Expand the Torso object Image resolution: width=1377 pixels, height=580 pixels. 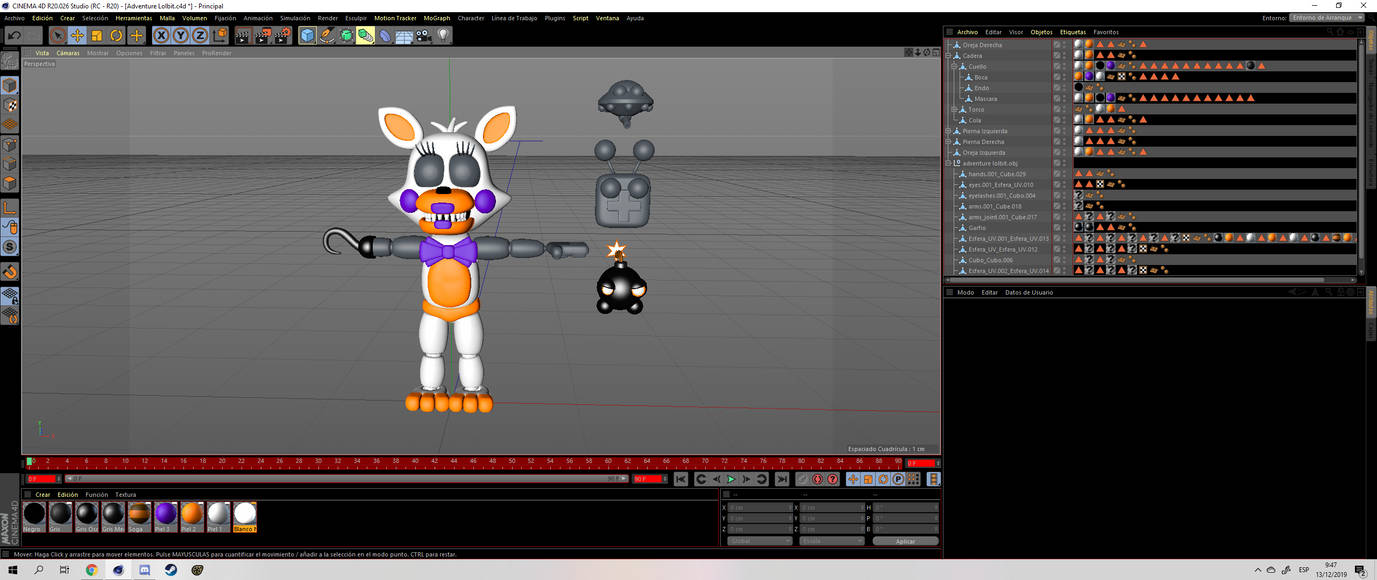[954, 110]
